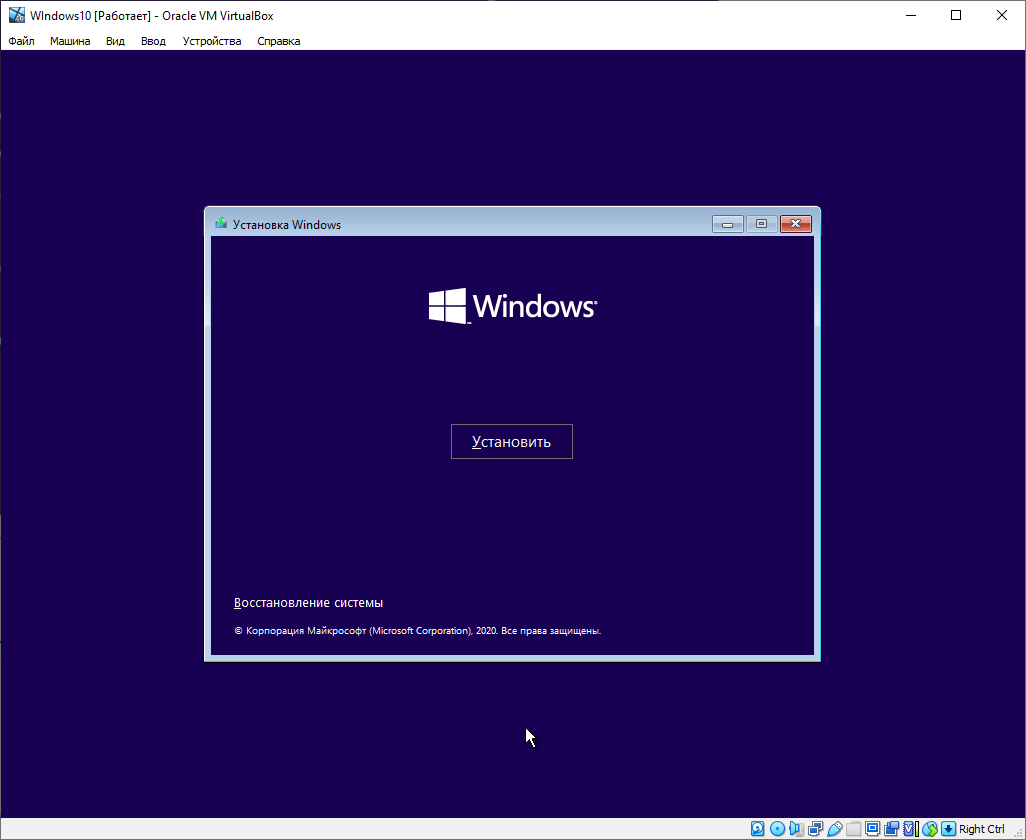Close the Установка Windows dialog
1026x840 pixels.
pyautogui.click(x=796, y=224)
